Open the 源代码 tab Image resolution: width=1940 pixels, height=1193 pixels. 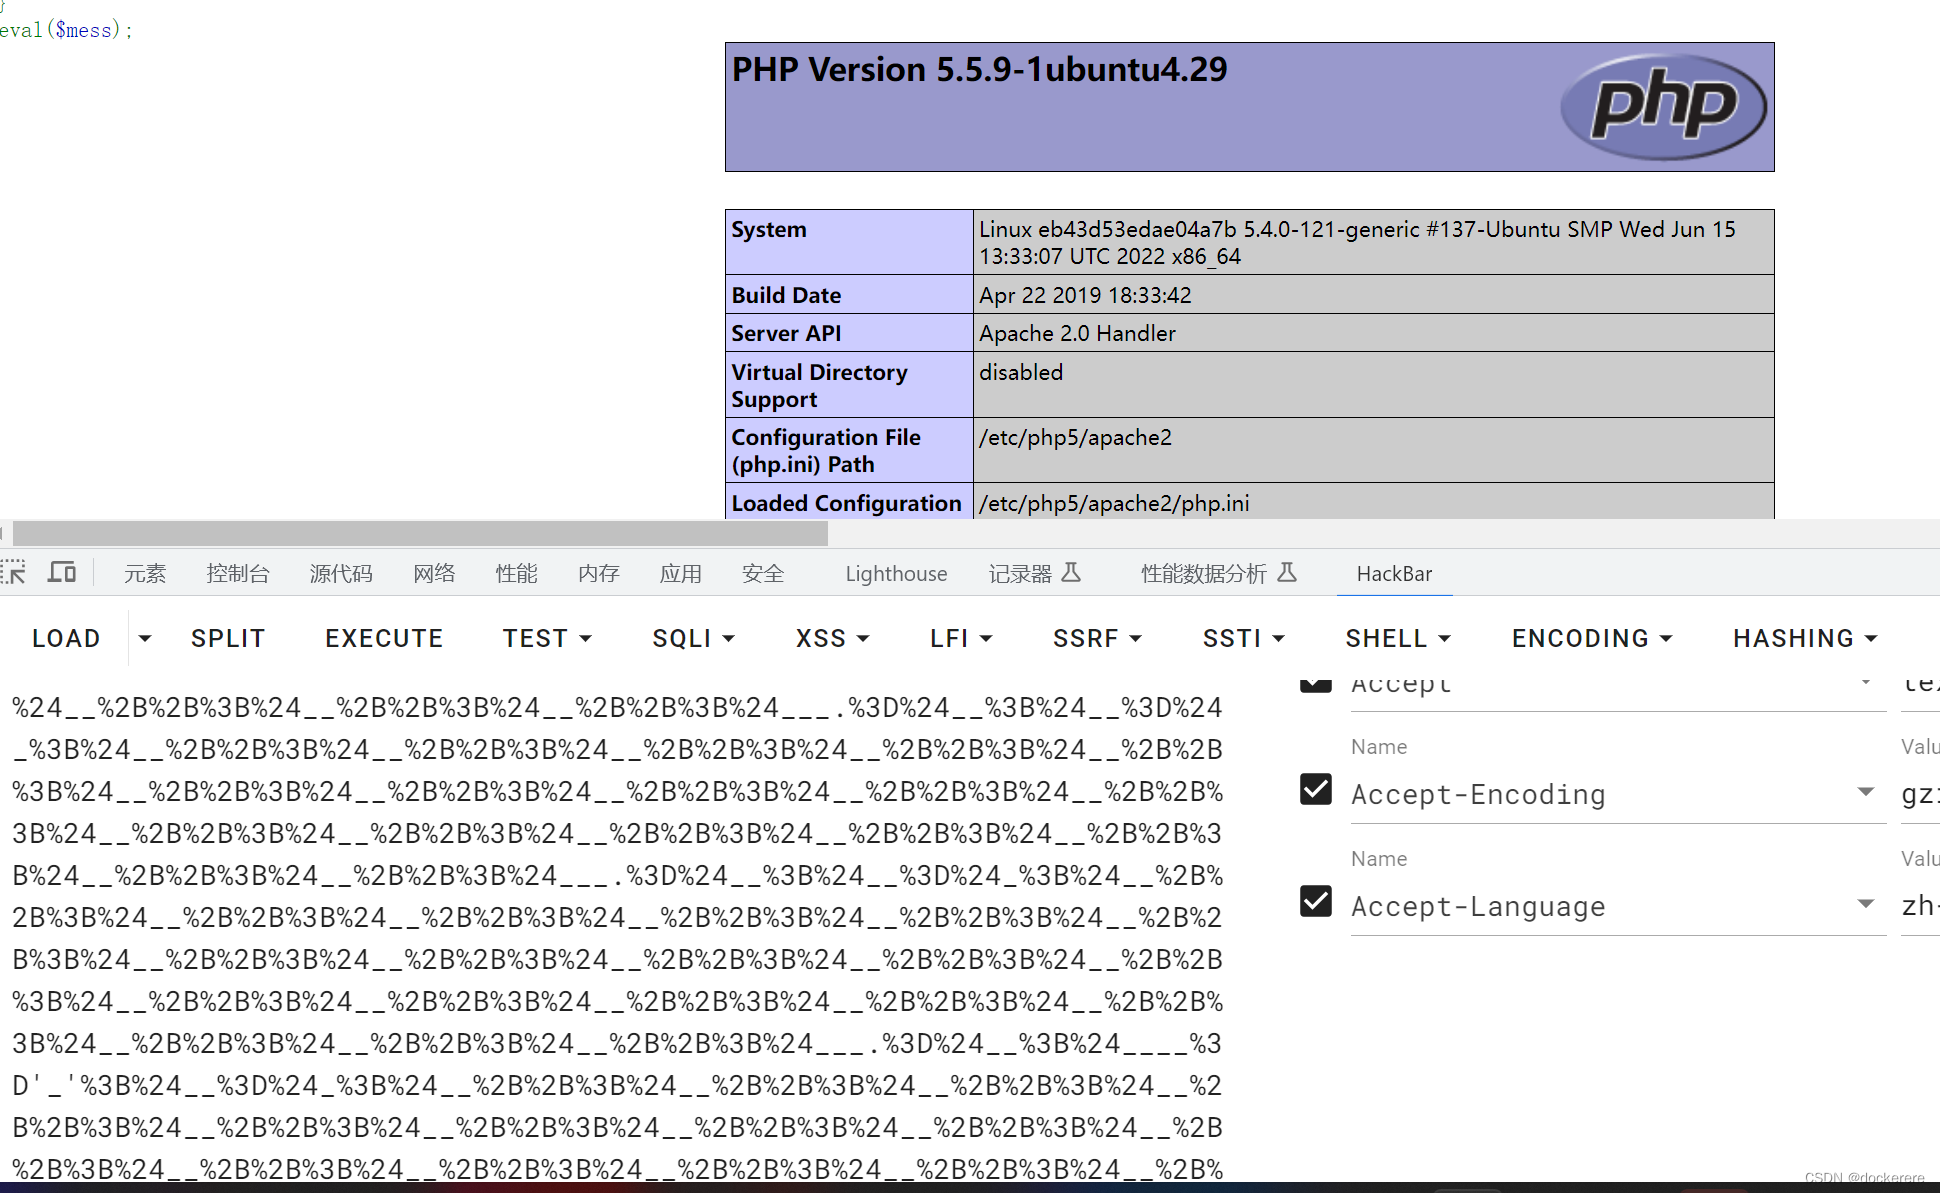pyautogui.click(x=341, y=573)
